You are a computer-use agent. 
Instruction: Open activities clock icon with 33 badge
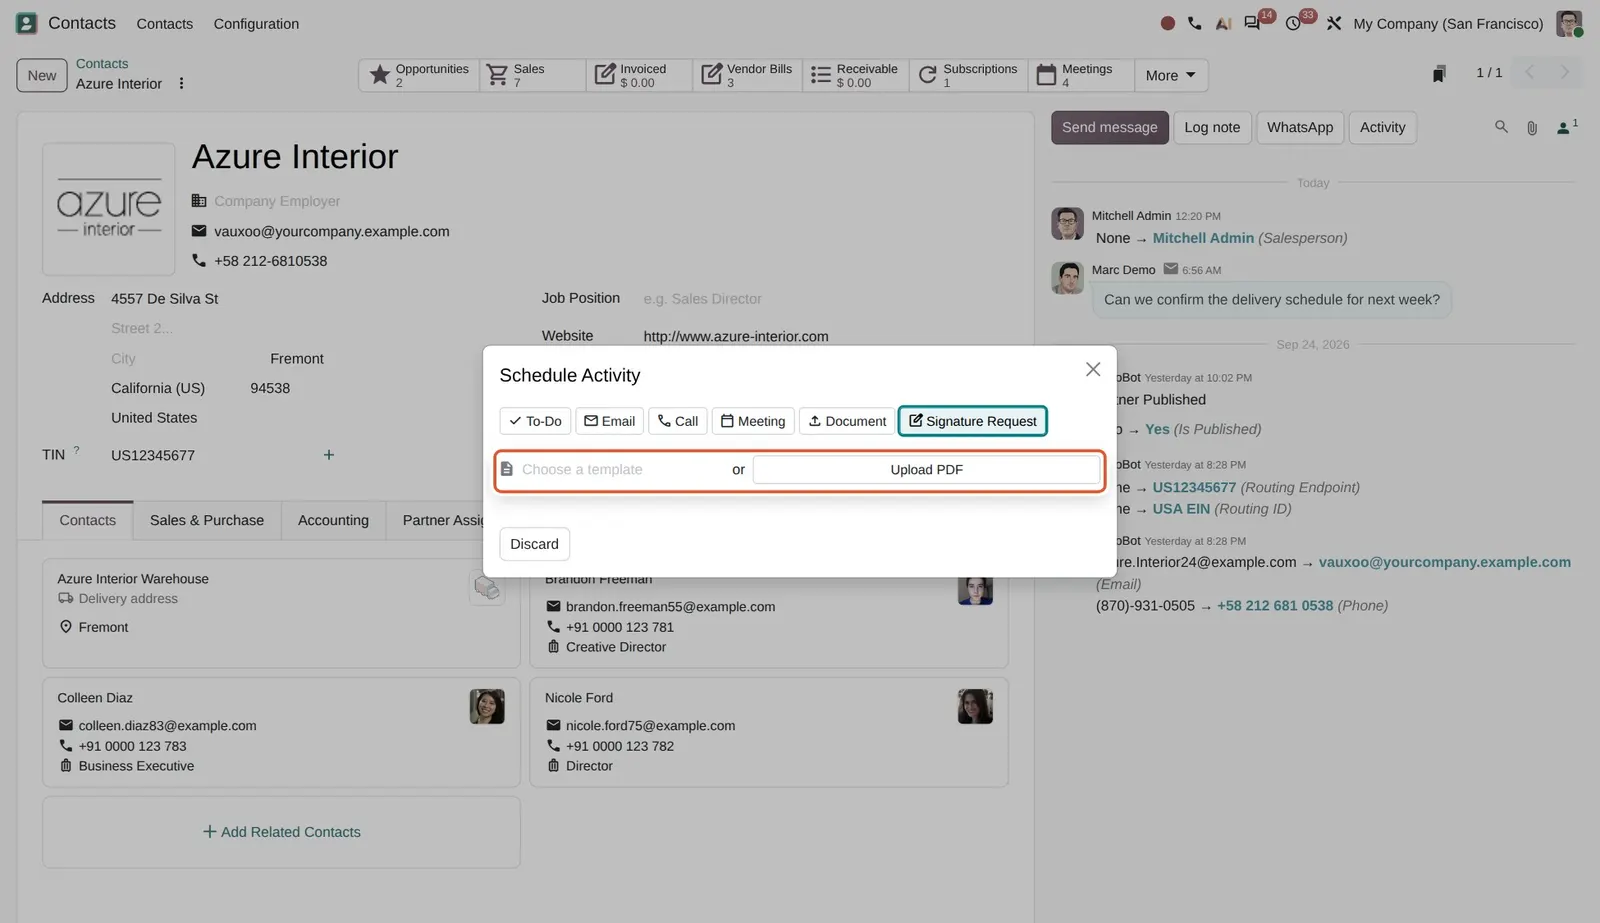tap(1293, 23)
